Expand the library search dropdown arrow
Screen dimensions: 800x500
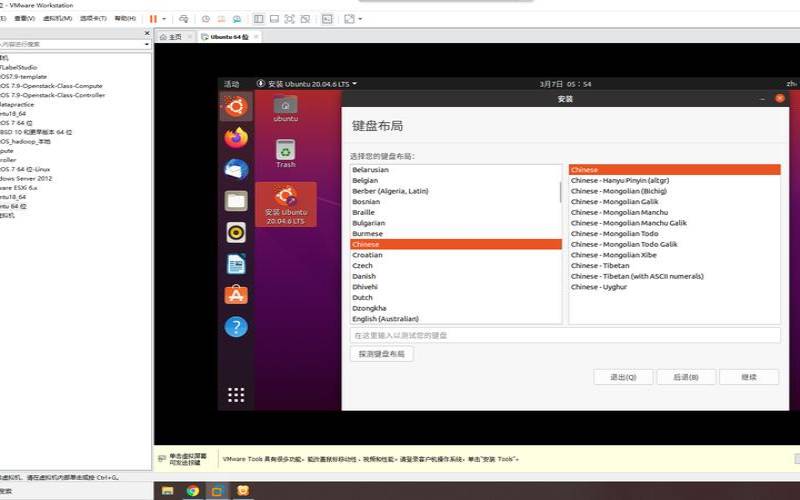147,44
